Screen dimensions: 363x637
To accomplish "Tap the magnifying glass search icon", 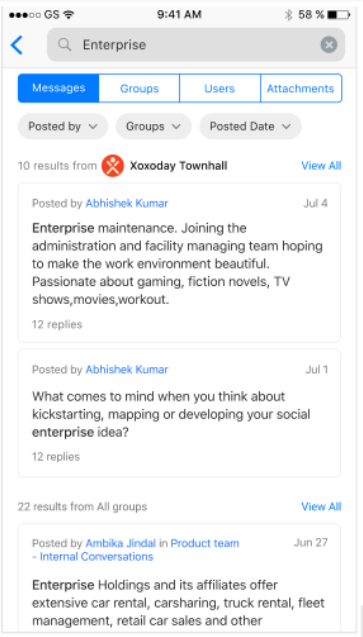I will click(65, 45).
